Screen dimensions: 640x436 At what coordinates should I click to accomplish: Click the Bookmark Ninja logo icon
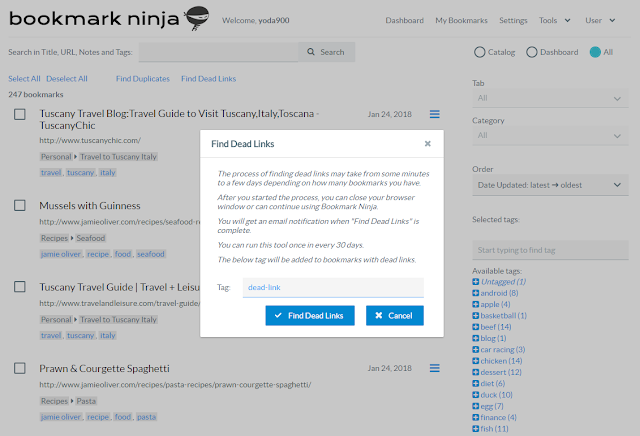pos(197,18)
